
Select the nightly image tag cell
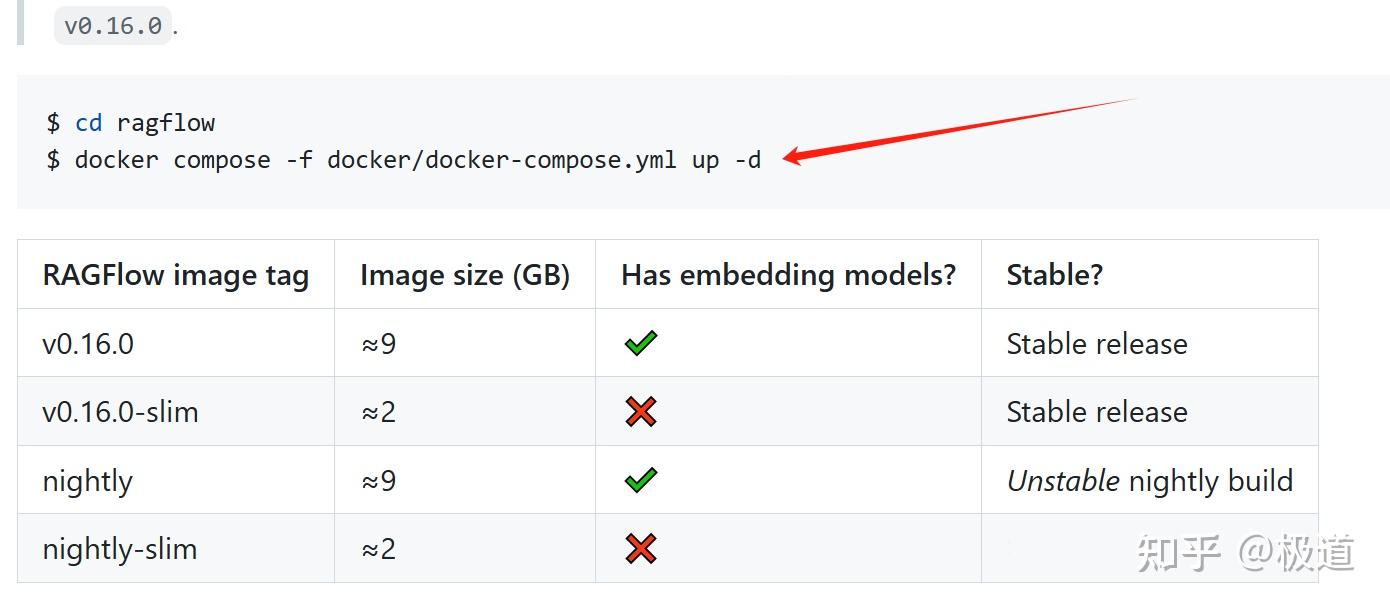click(x=87, y=481)
